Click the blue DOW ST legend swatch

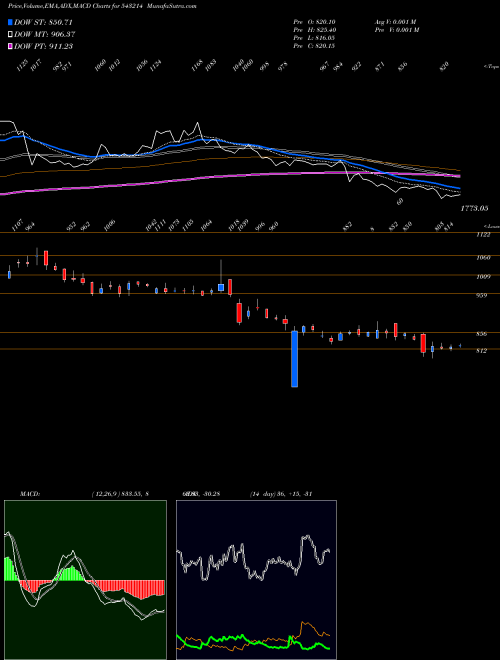coord(11,23)
